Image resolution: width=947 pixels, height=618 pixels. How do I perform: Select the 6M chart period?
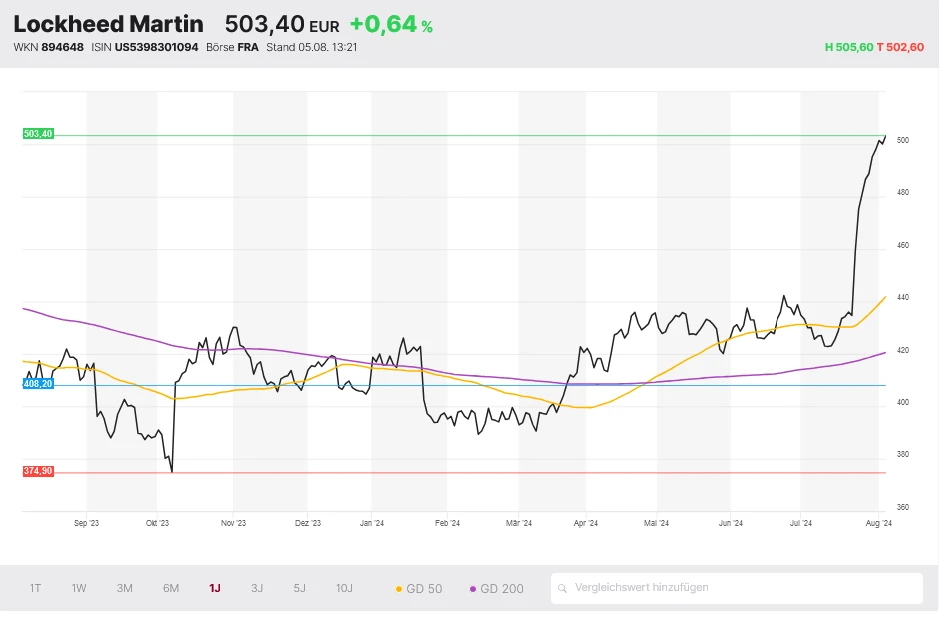point(171,588)
